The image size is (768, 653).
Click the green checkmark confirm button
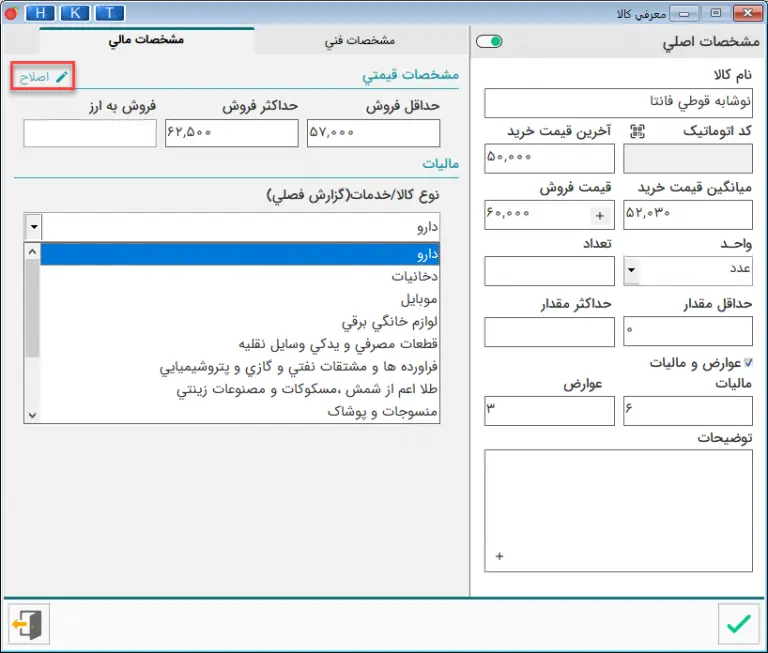[x=739, y=624]
